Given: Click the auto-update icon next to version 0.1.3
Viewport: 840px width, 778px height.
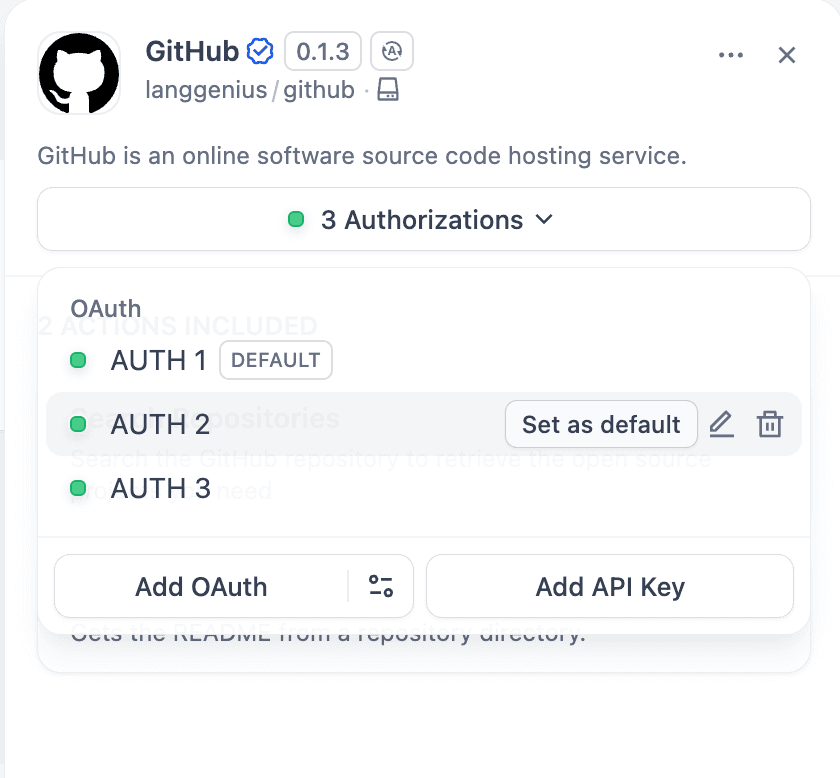Looking at the screenshot, I should [x=391, y=51].
